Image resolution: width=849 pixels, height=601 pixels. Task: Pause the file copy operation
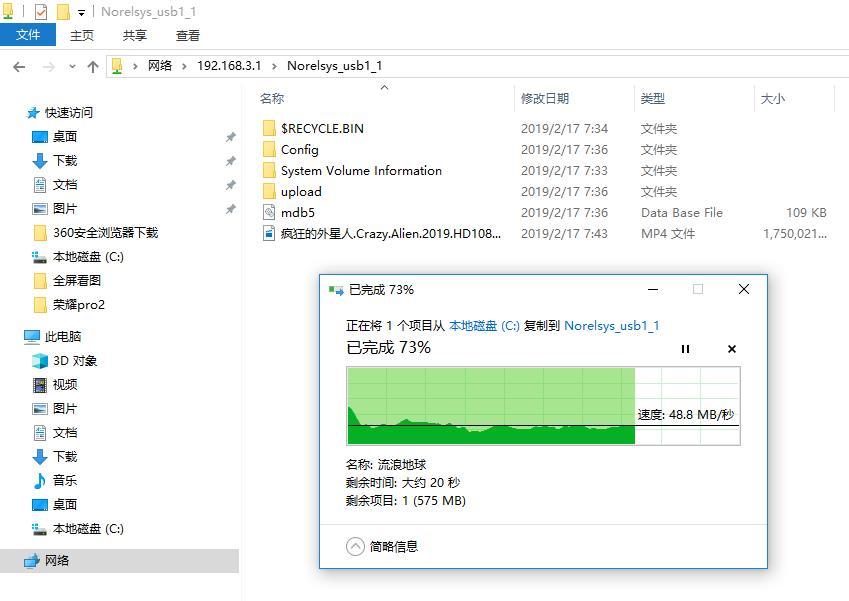point(685,349)
